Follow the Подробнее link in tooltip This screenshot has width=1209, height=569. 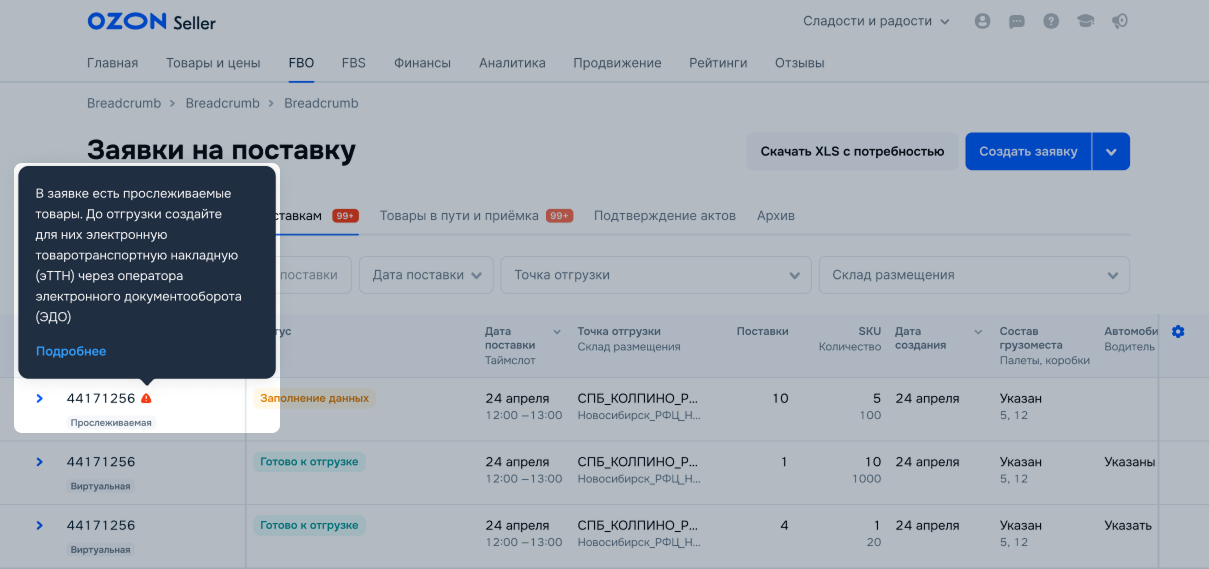tap(71, 351)
